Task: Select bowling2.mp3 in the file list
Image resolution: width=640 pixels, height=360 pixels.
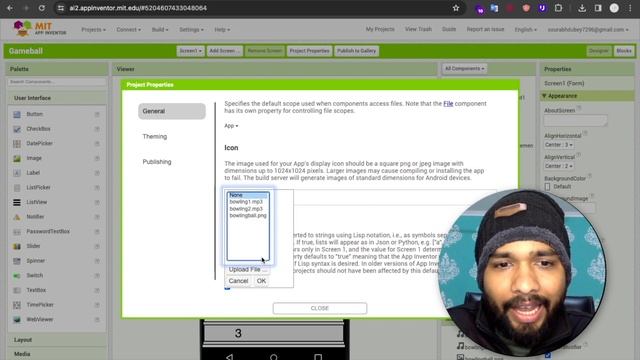Action: (248, 209)
